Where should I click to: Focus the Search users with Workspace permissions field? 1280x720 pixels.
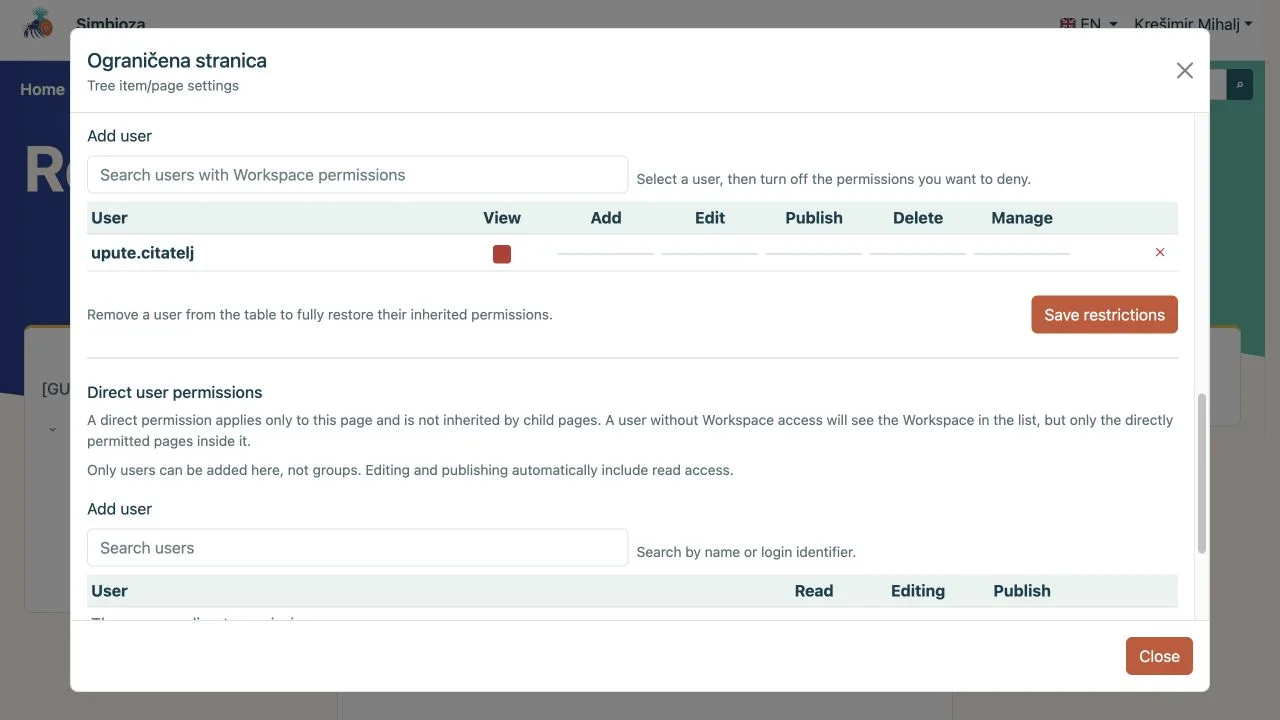357,175
